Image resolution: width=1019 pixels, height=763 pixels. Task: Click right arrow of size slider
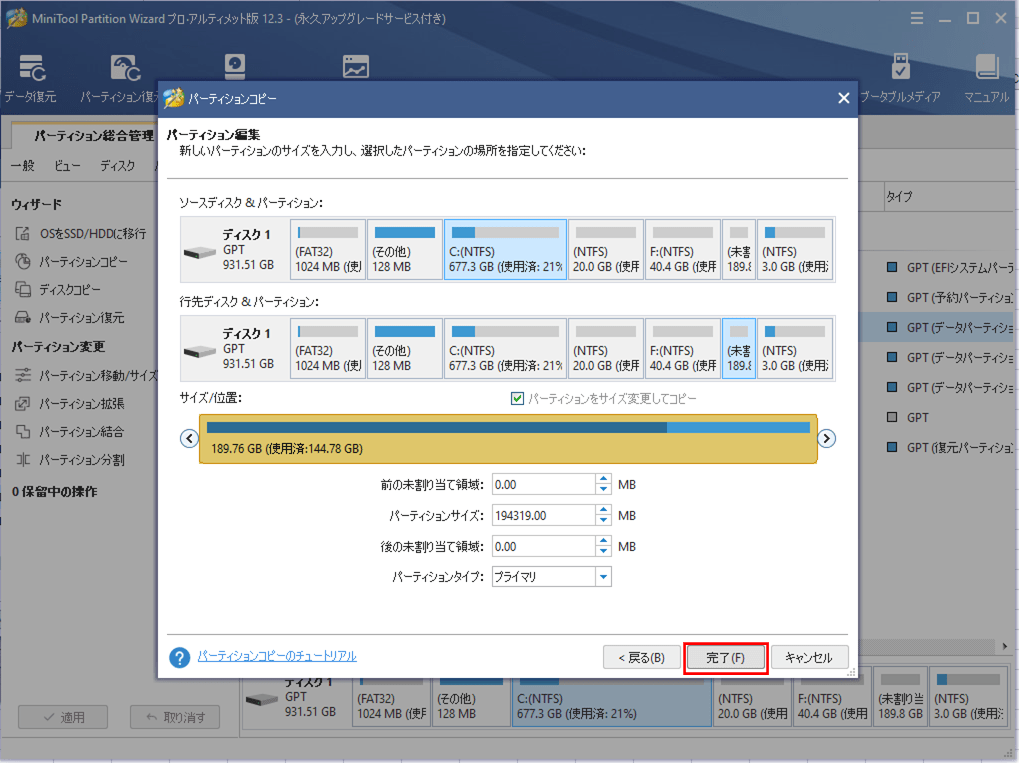(826, 439)
